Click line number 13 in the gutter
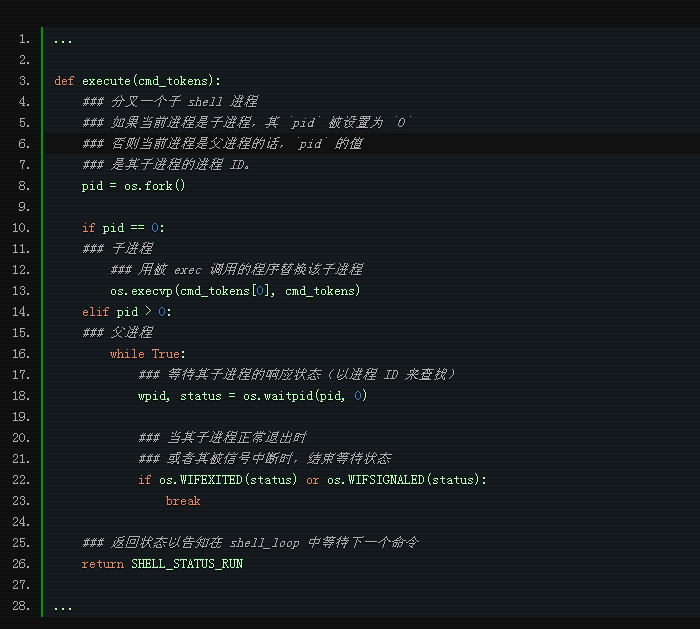Image resolution: width=700 pixels, height=629 pixels. click(21, 290)
